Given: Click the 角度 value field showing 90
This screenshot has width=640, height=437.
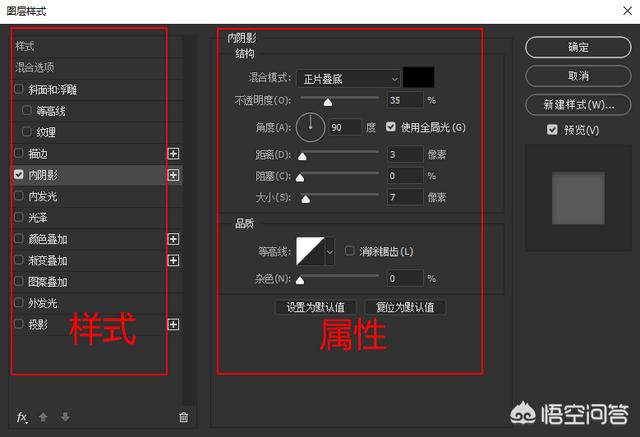Looking at the screenshot, I should coord(345,127).
